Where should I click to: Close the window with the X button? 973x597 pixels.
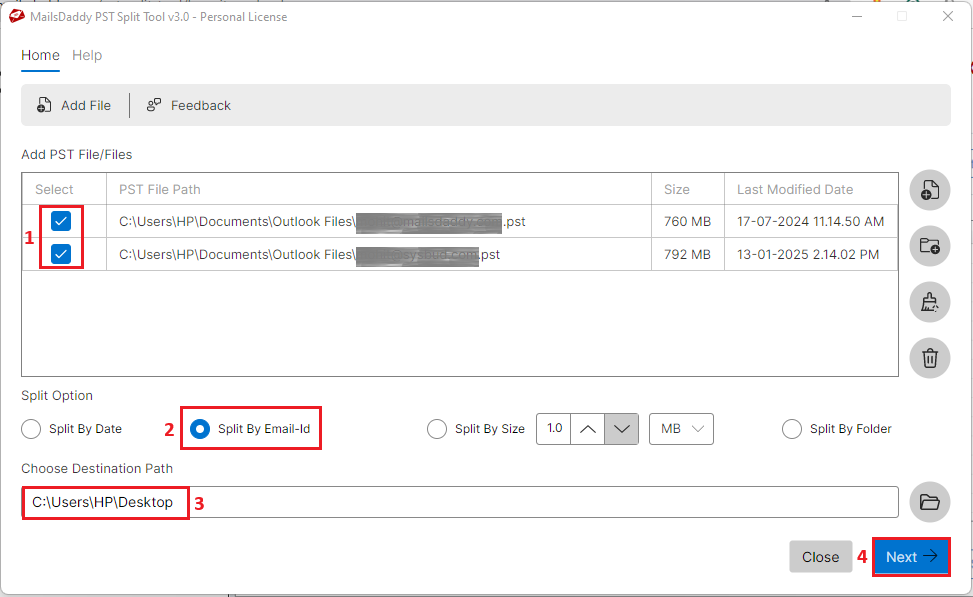pos(948,16)
